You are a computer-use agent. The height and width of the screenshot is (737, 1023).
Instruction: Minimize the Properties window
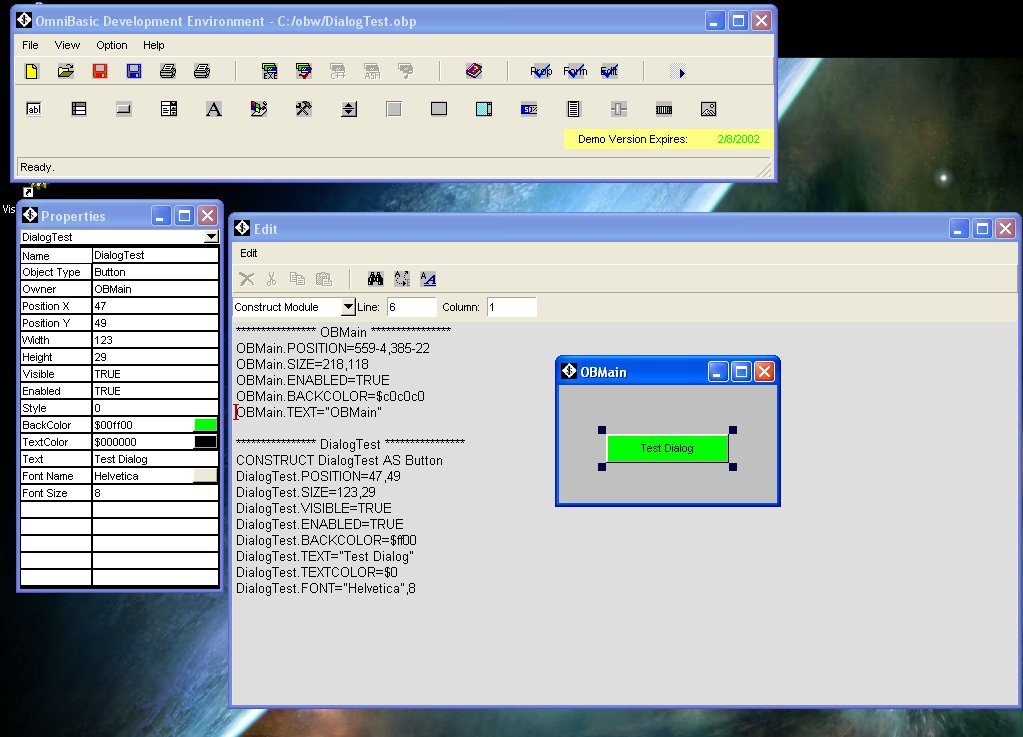click(x=161, y=215)
